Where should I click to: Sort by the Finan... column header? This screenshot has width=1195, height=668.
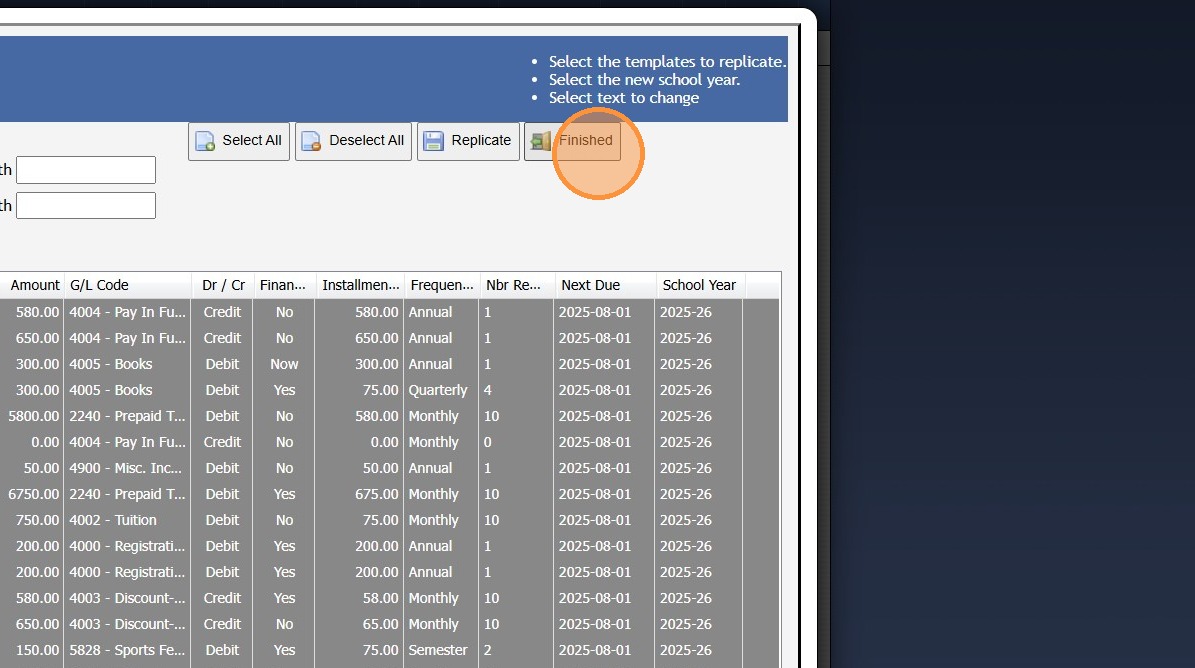[x=284, y=285]
